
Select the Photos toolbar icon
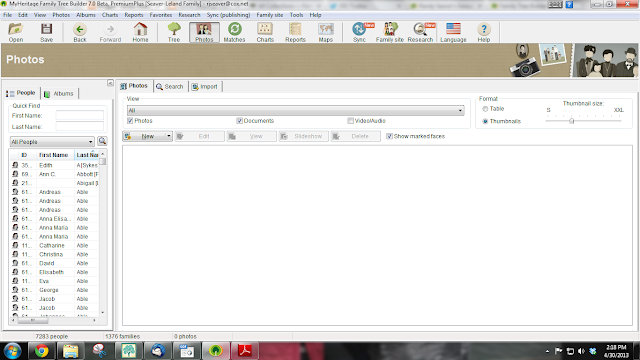coord(204,32)
